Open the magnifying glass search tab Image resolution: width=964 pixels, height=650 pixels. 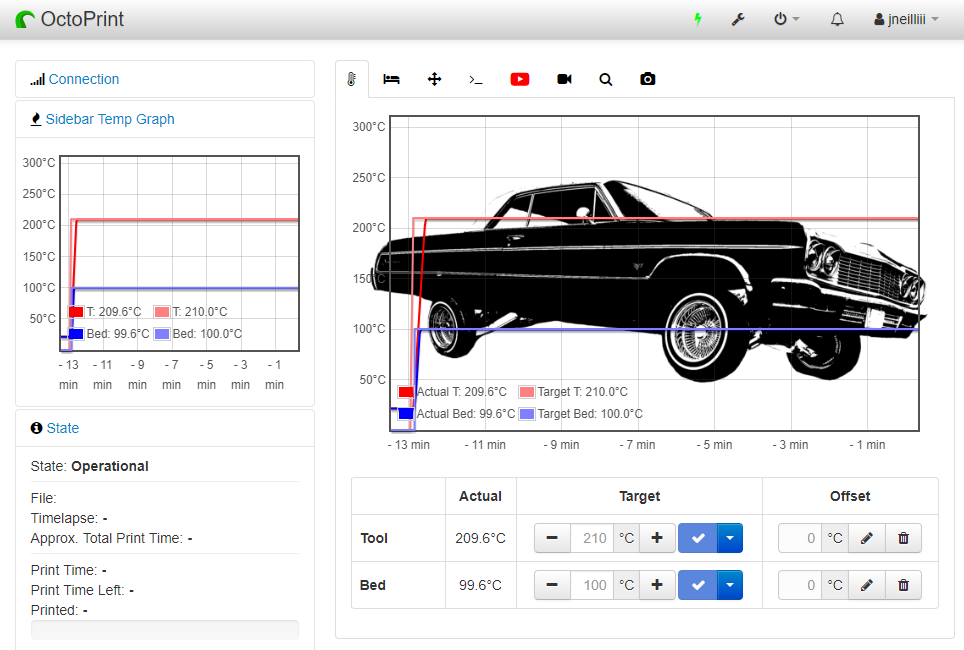tap(606, 79)
